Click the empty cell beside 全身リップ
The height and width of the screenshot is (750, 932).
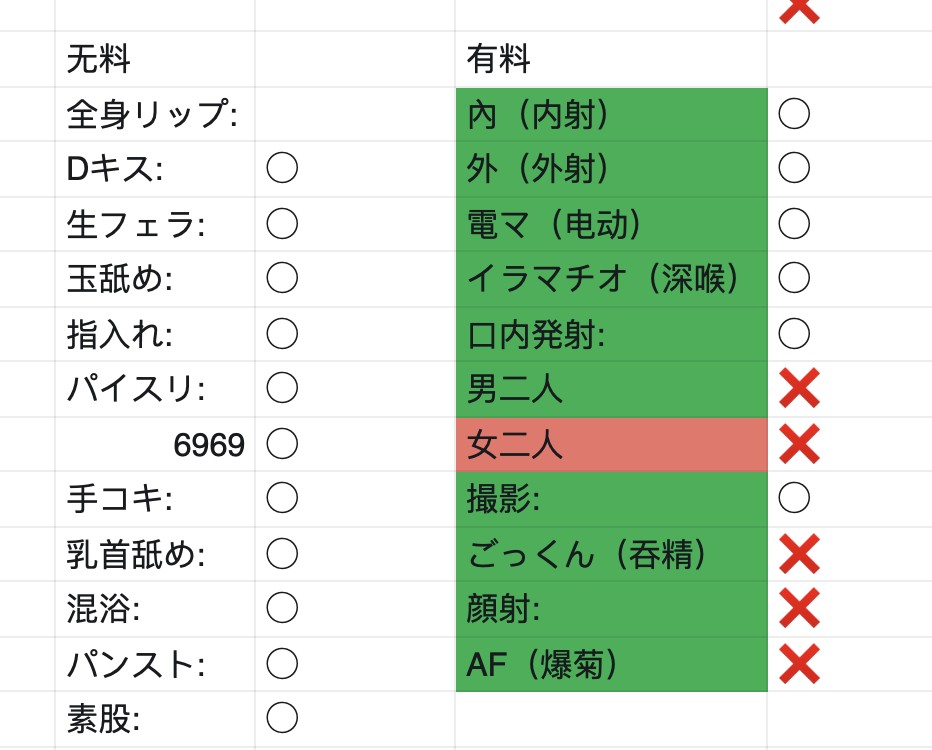(x=355, y=114)
